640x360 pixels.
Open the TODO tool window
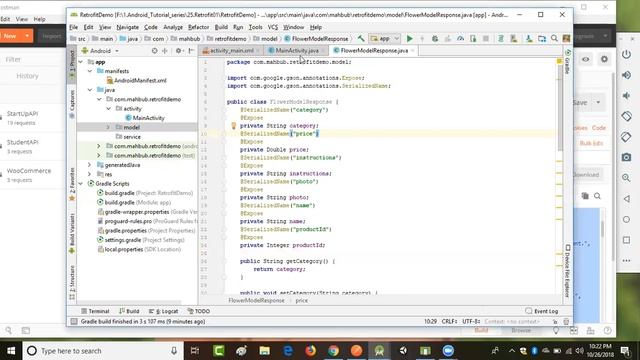199,311
